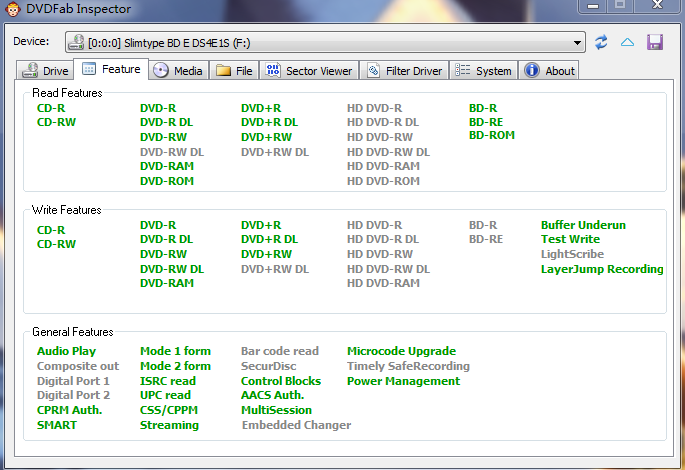This screenshot has height=470, width=685.
Task: Click the refresh arrows icon
Action: (601, 42)
